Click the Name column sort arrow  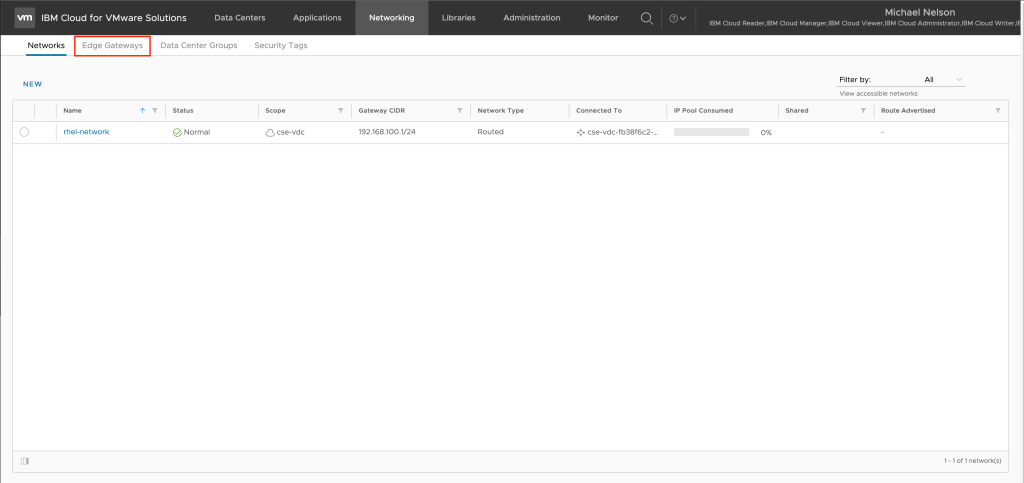tap(142, 110)
